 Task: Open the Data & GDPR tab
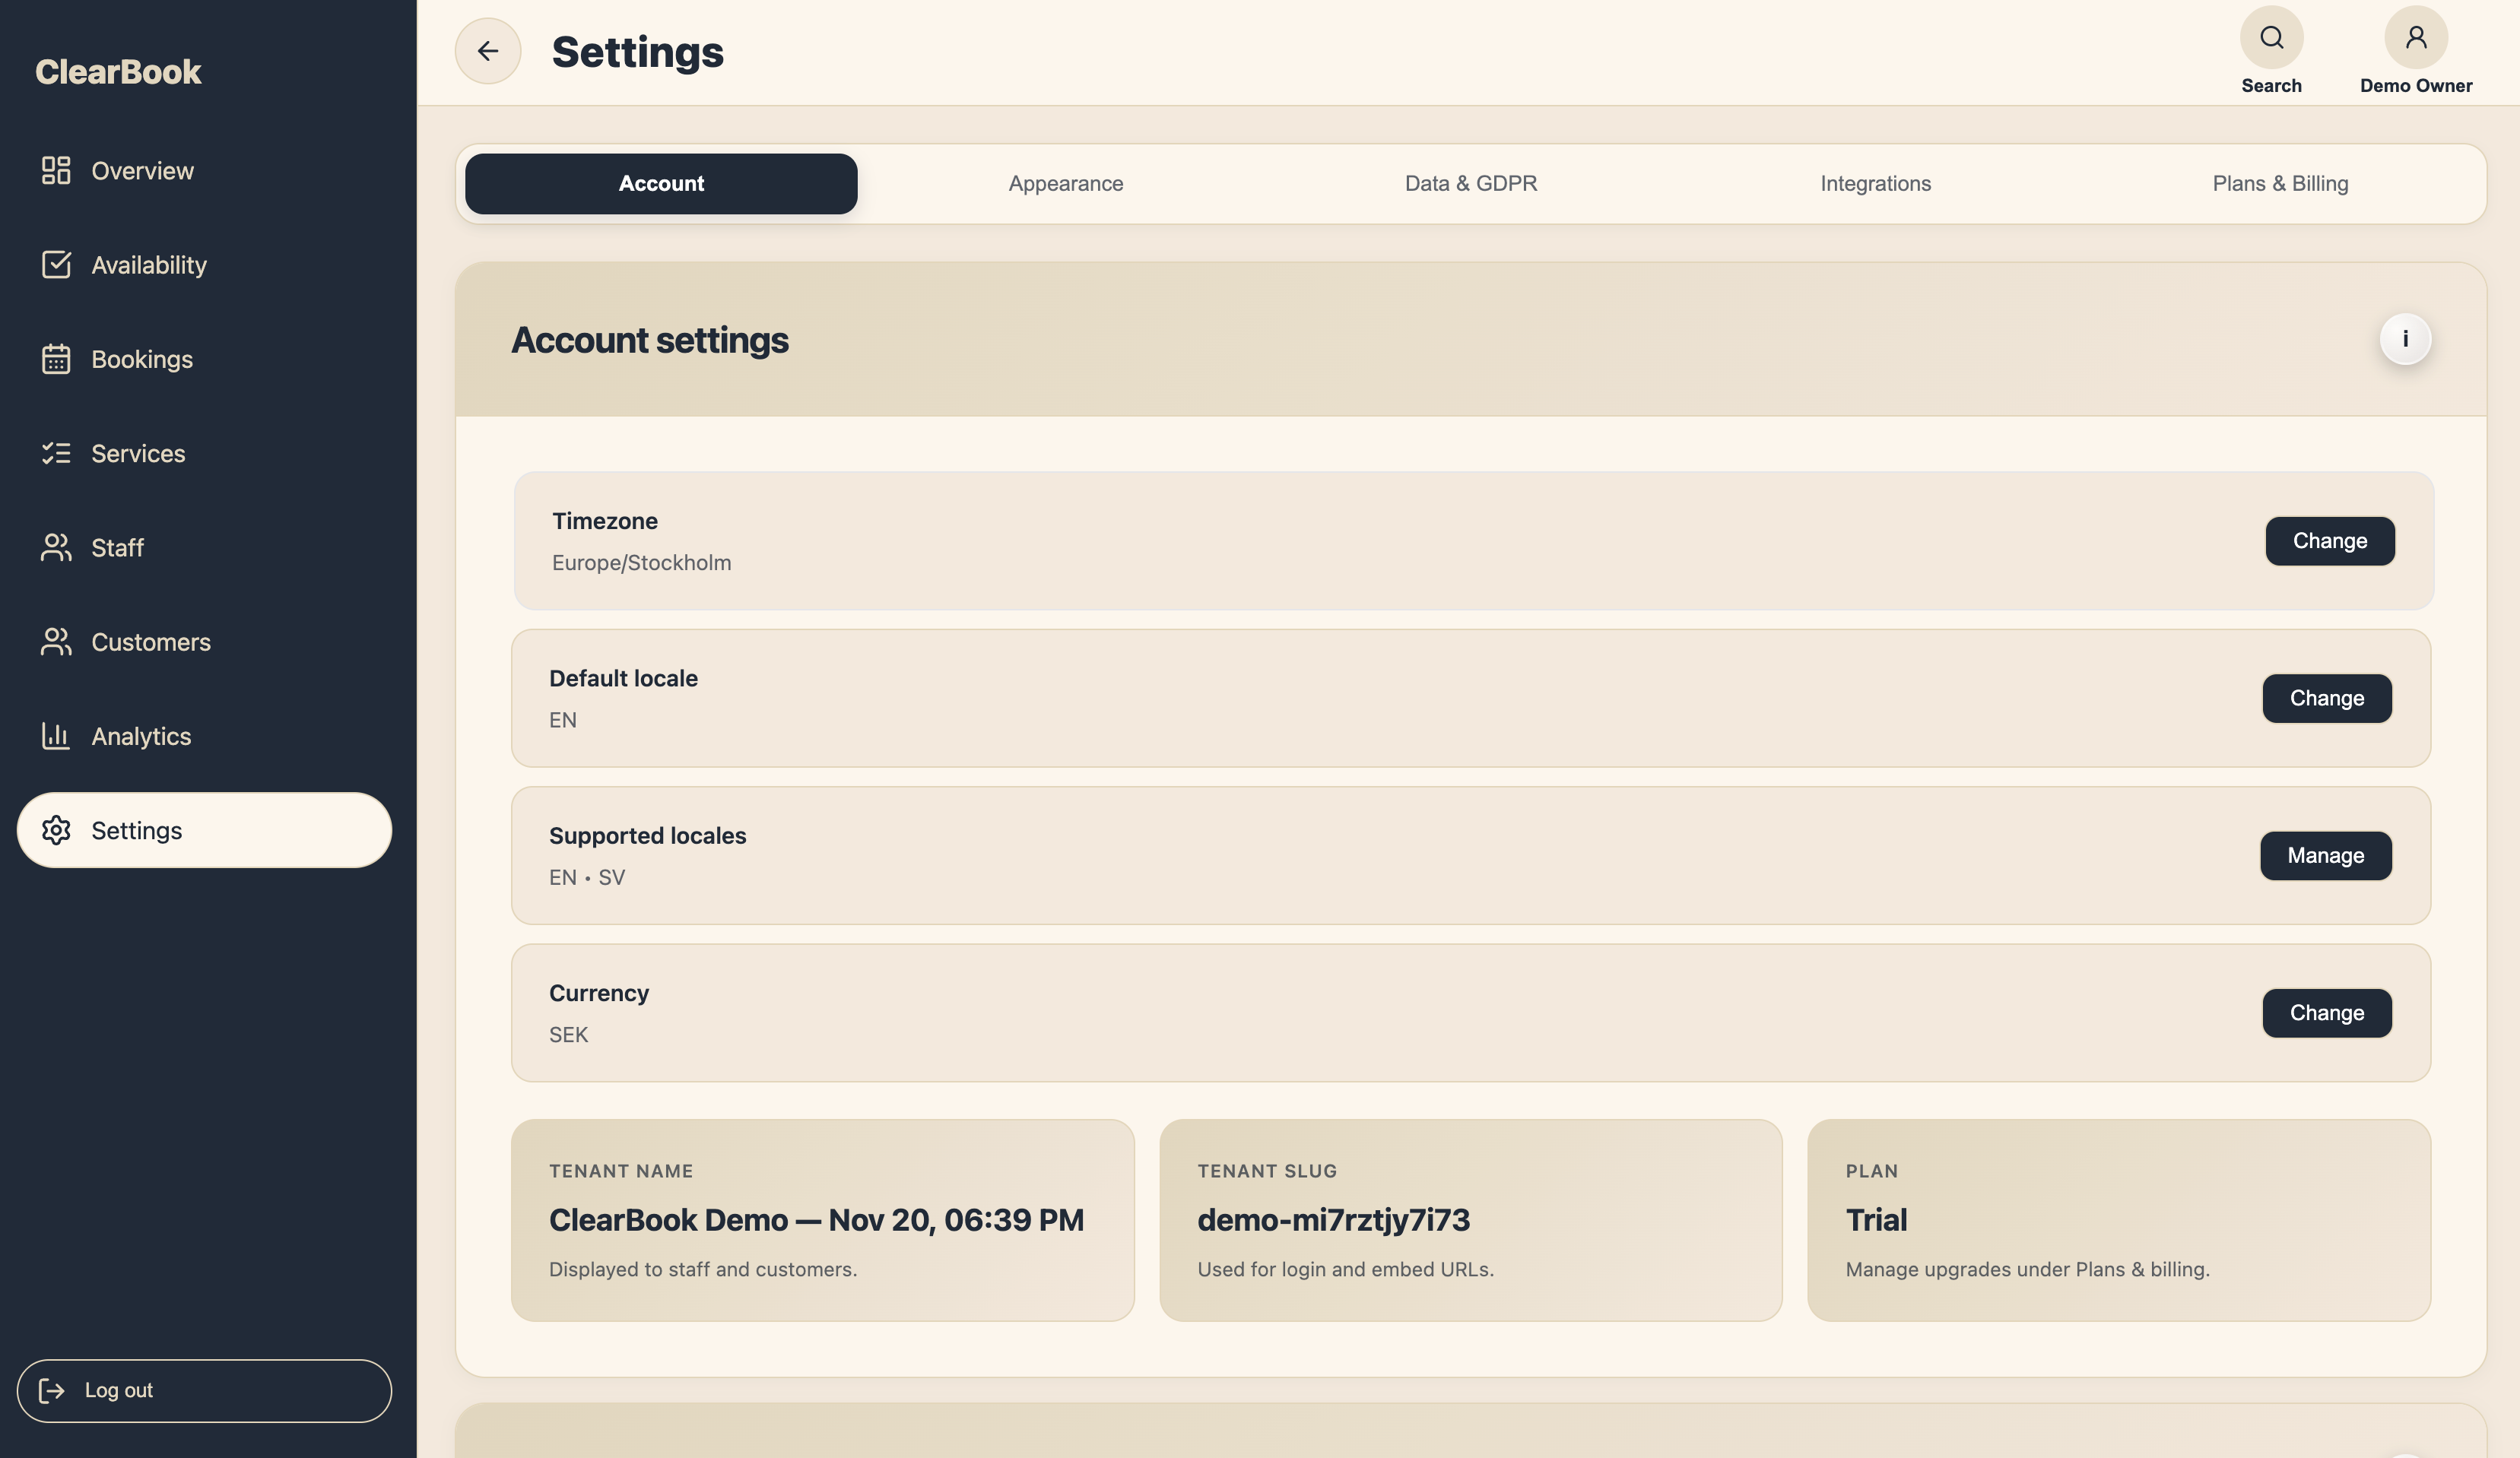click(1470, 183)
